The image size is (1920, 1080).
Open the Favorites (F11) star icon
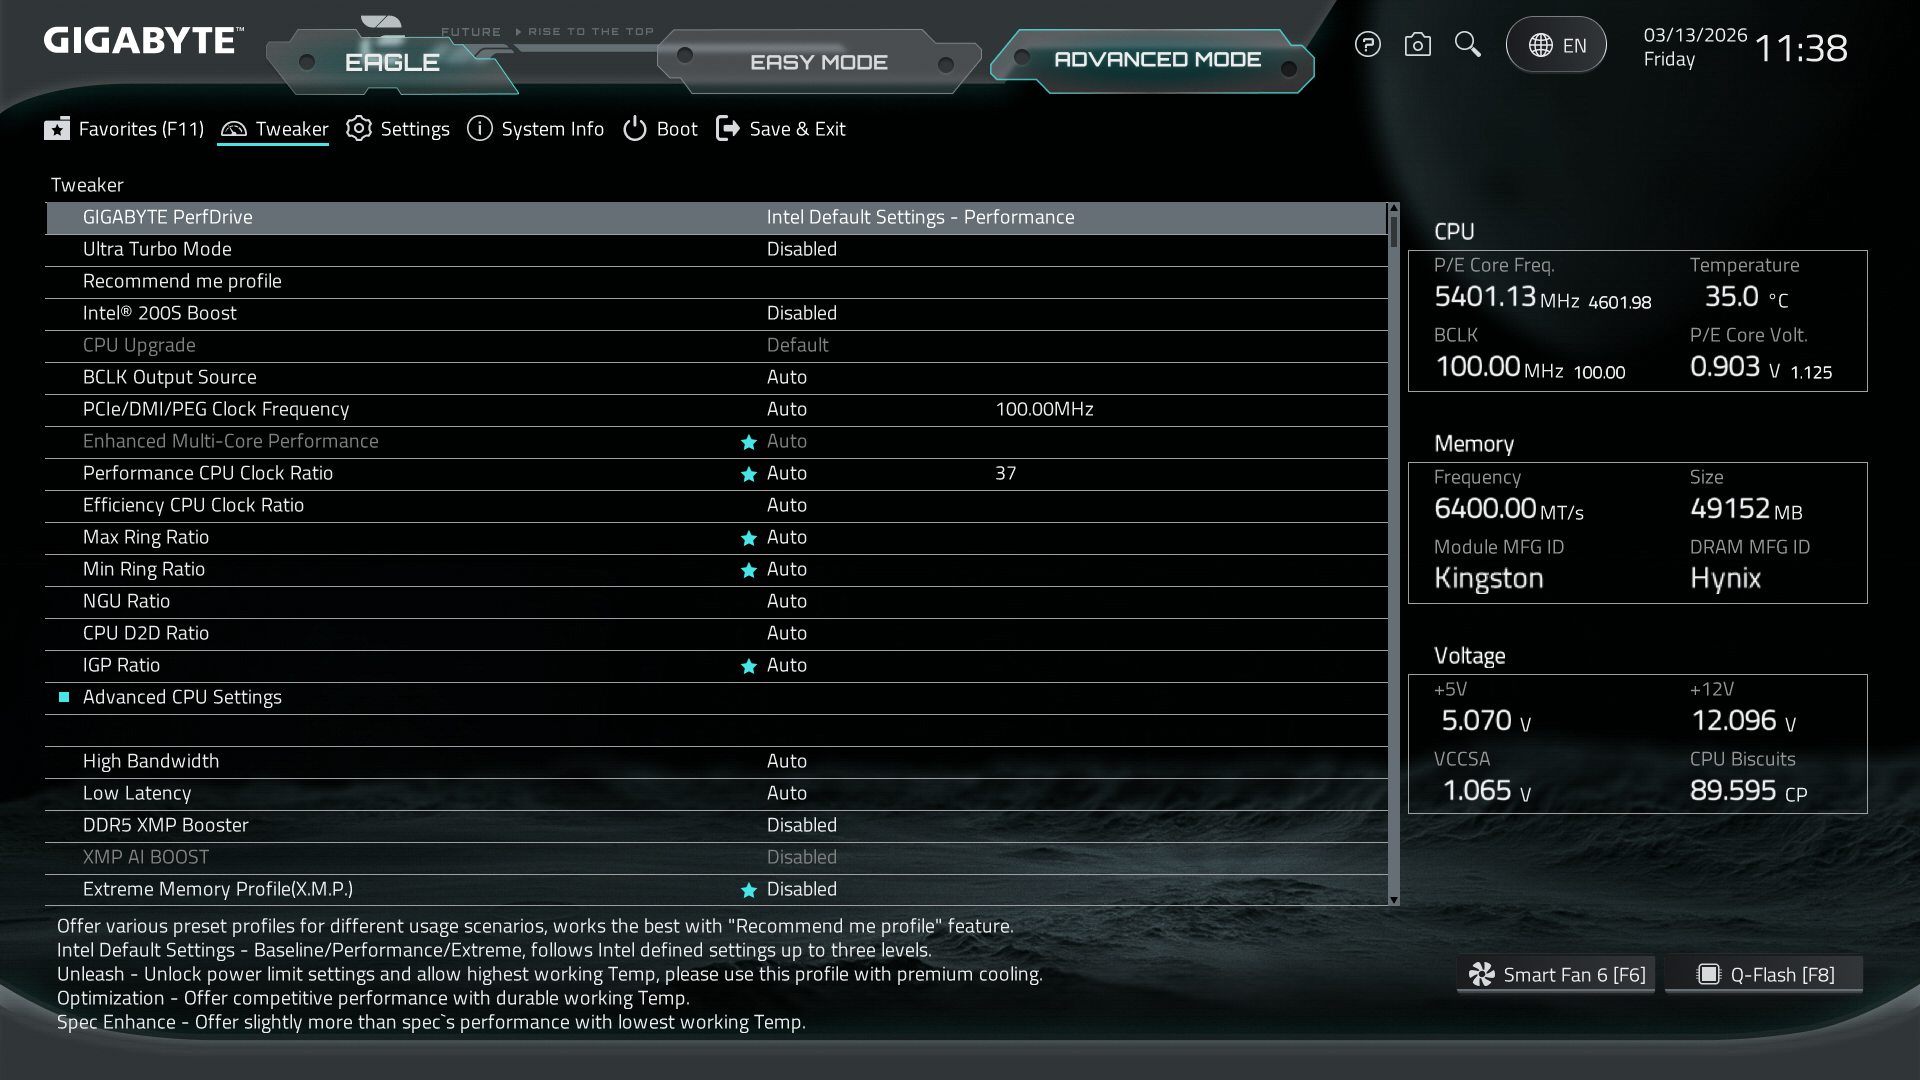tap(57, 129)
